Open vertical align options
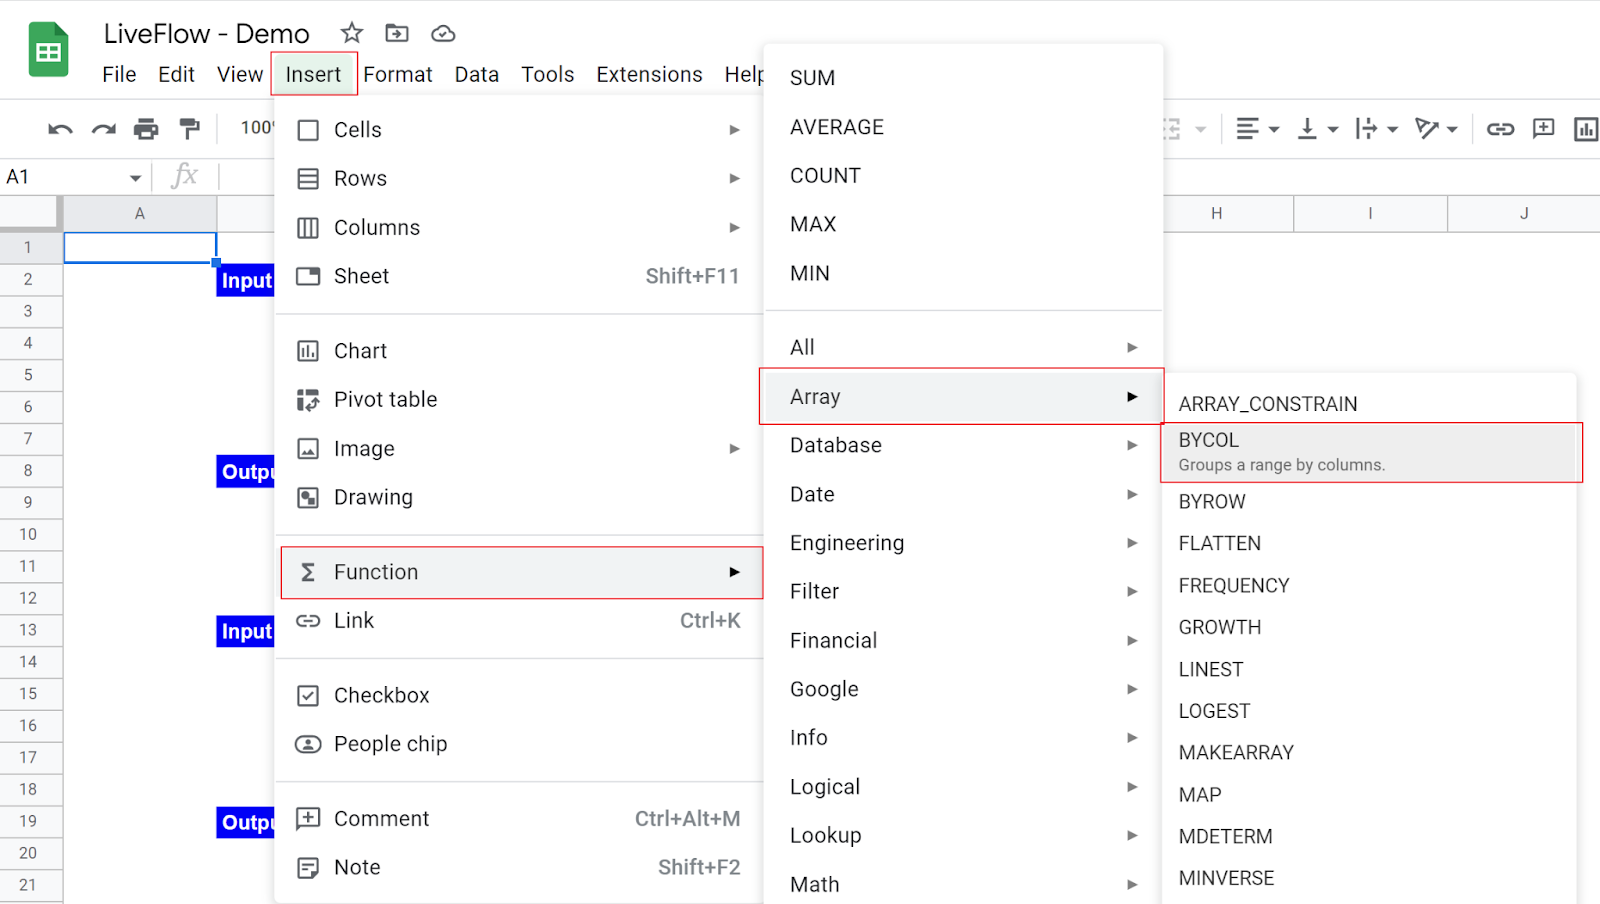The height and width of the screenshot is (904, 1600). click(x=1317, y=129)
